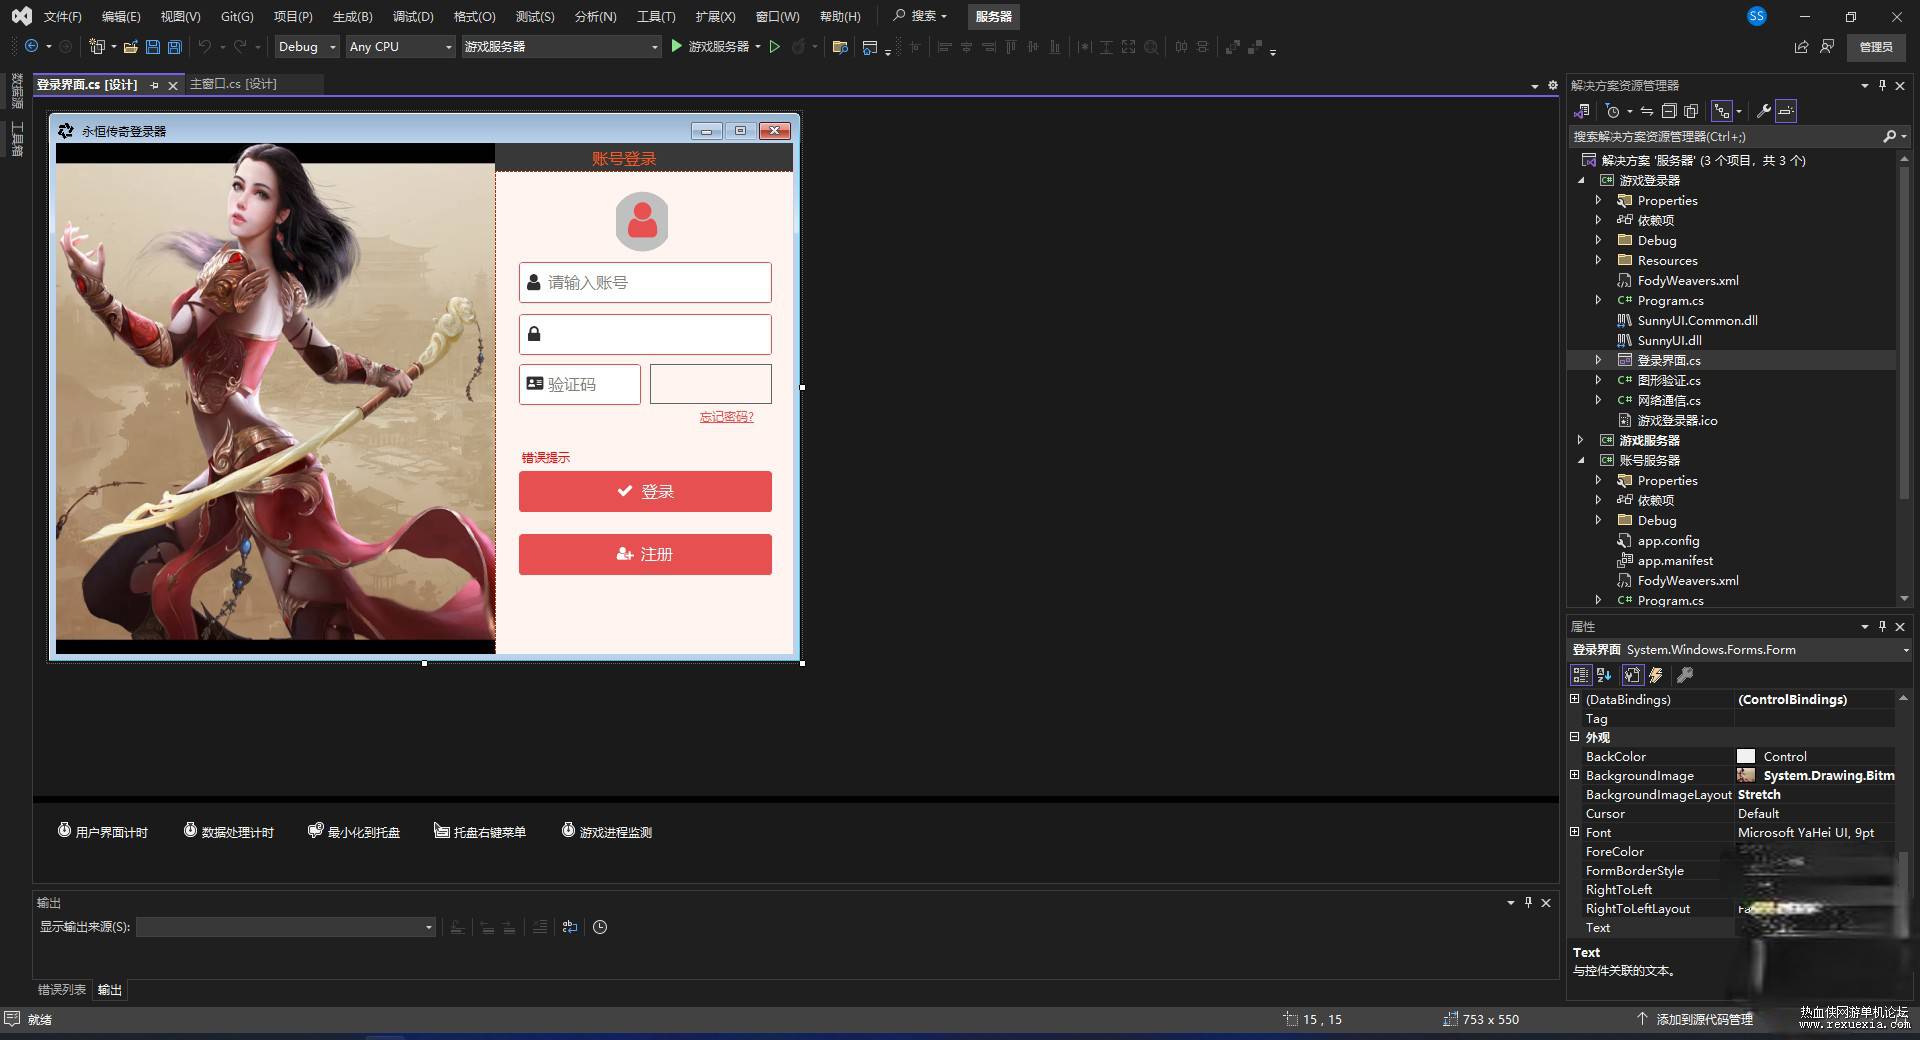Click the BackColor Control color swatch
The height and width of the screenshot is (1040, 1920).
(1746, 756)
